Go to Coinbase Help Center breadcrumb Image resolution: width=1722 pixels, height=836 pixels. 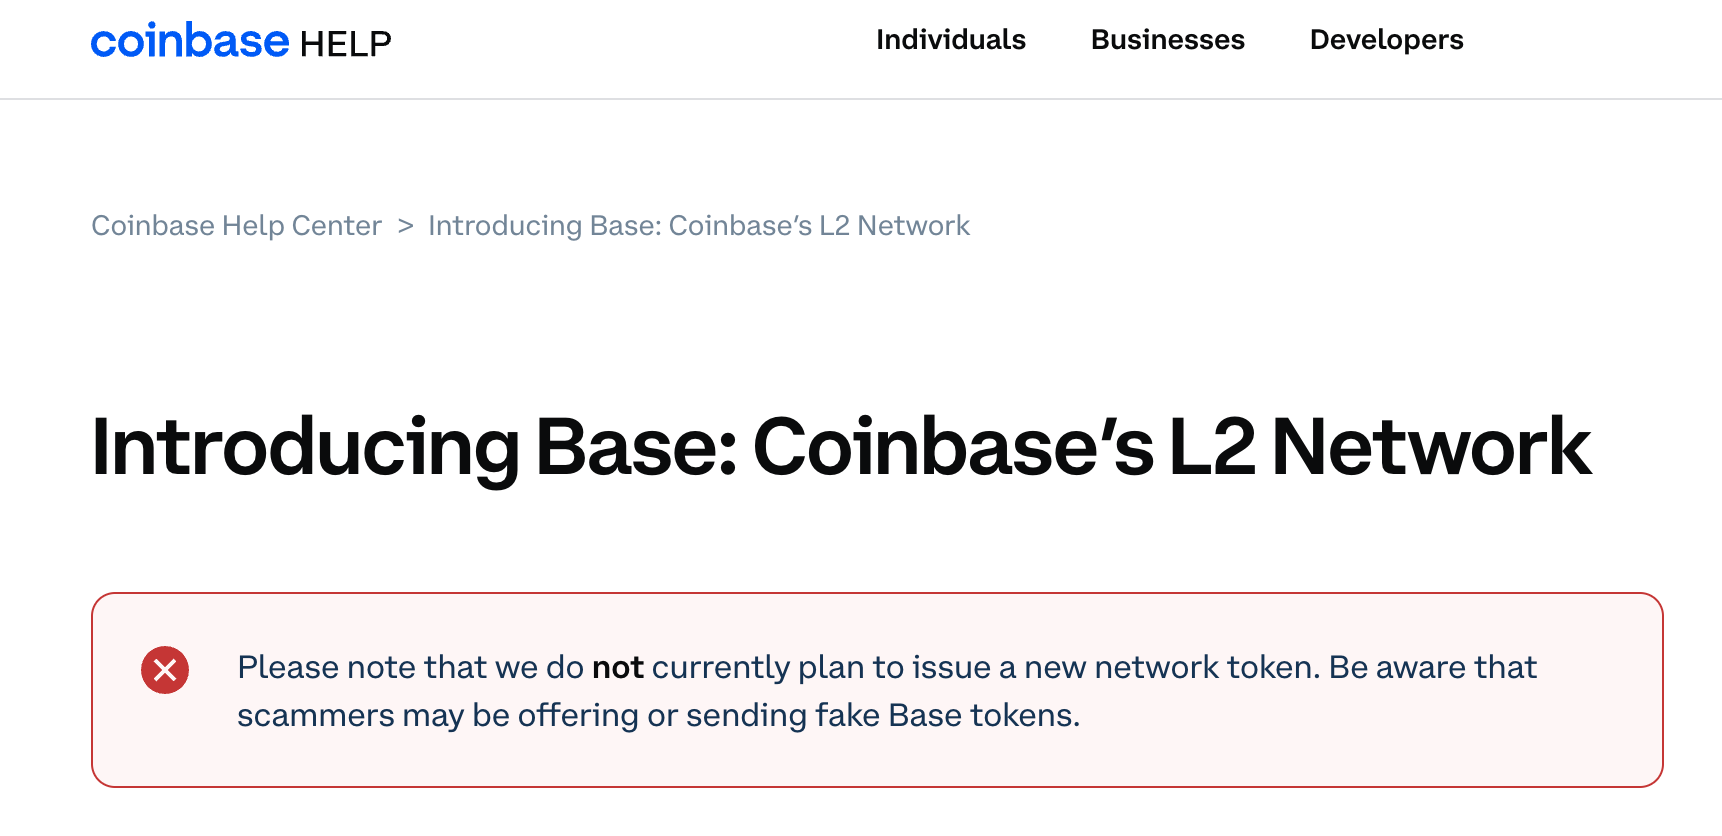pos(236,226)
